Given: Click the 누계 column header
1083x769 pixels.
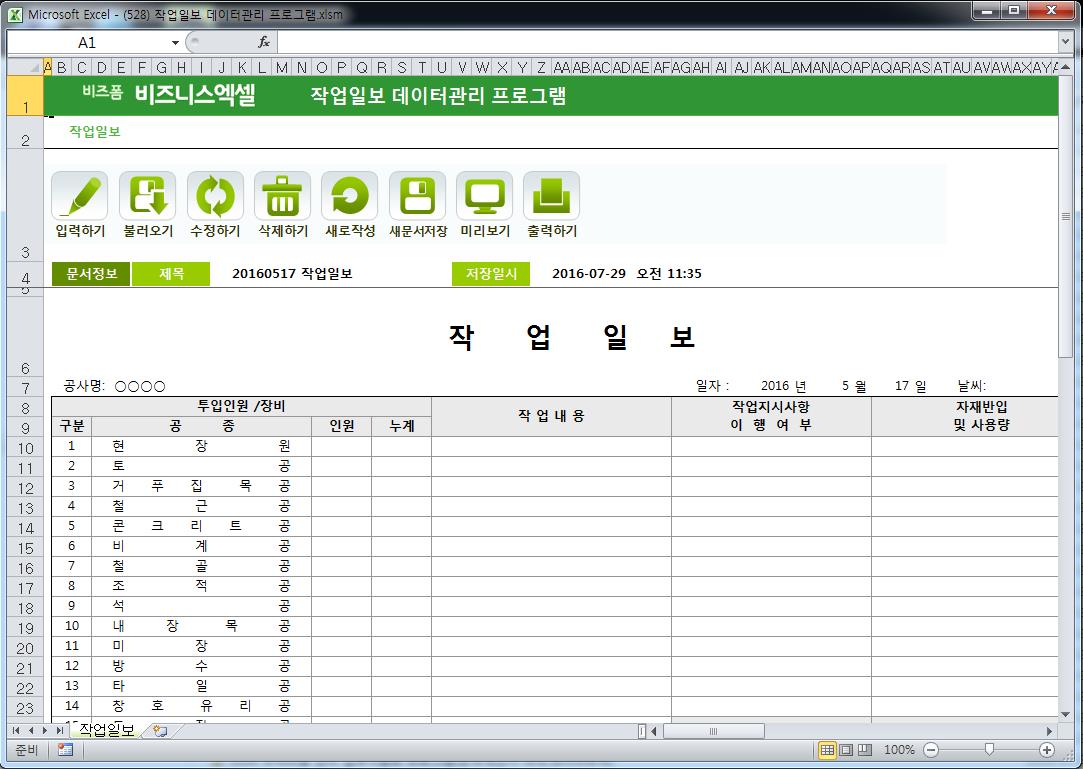Looking at the screenshot, I should click(401, 426).
